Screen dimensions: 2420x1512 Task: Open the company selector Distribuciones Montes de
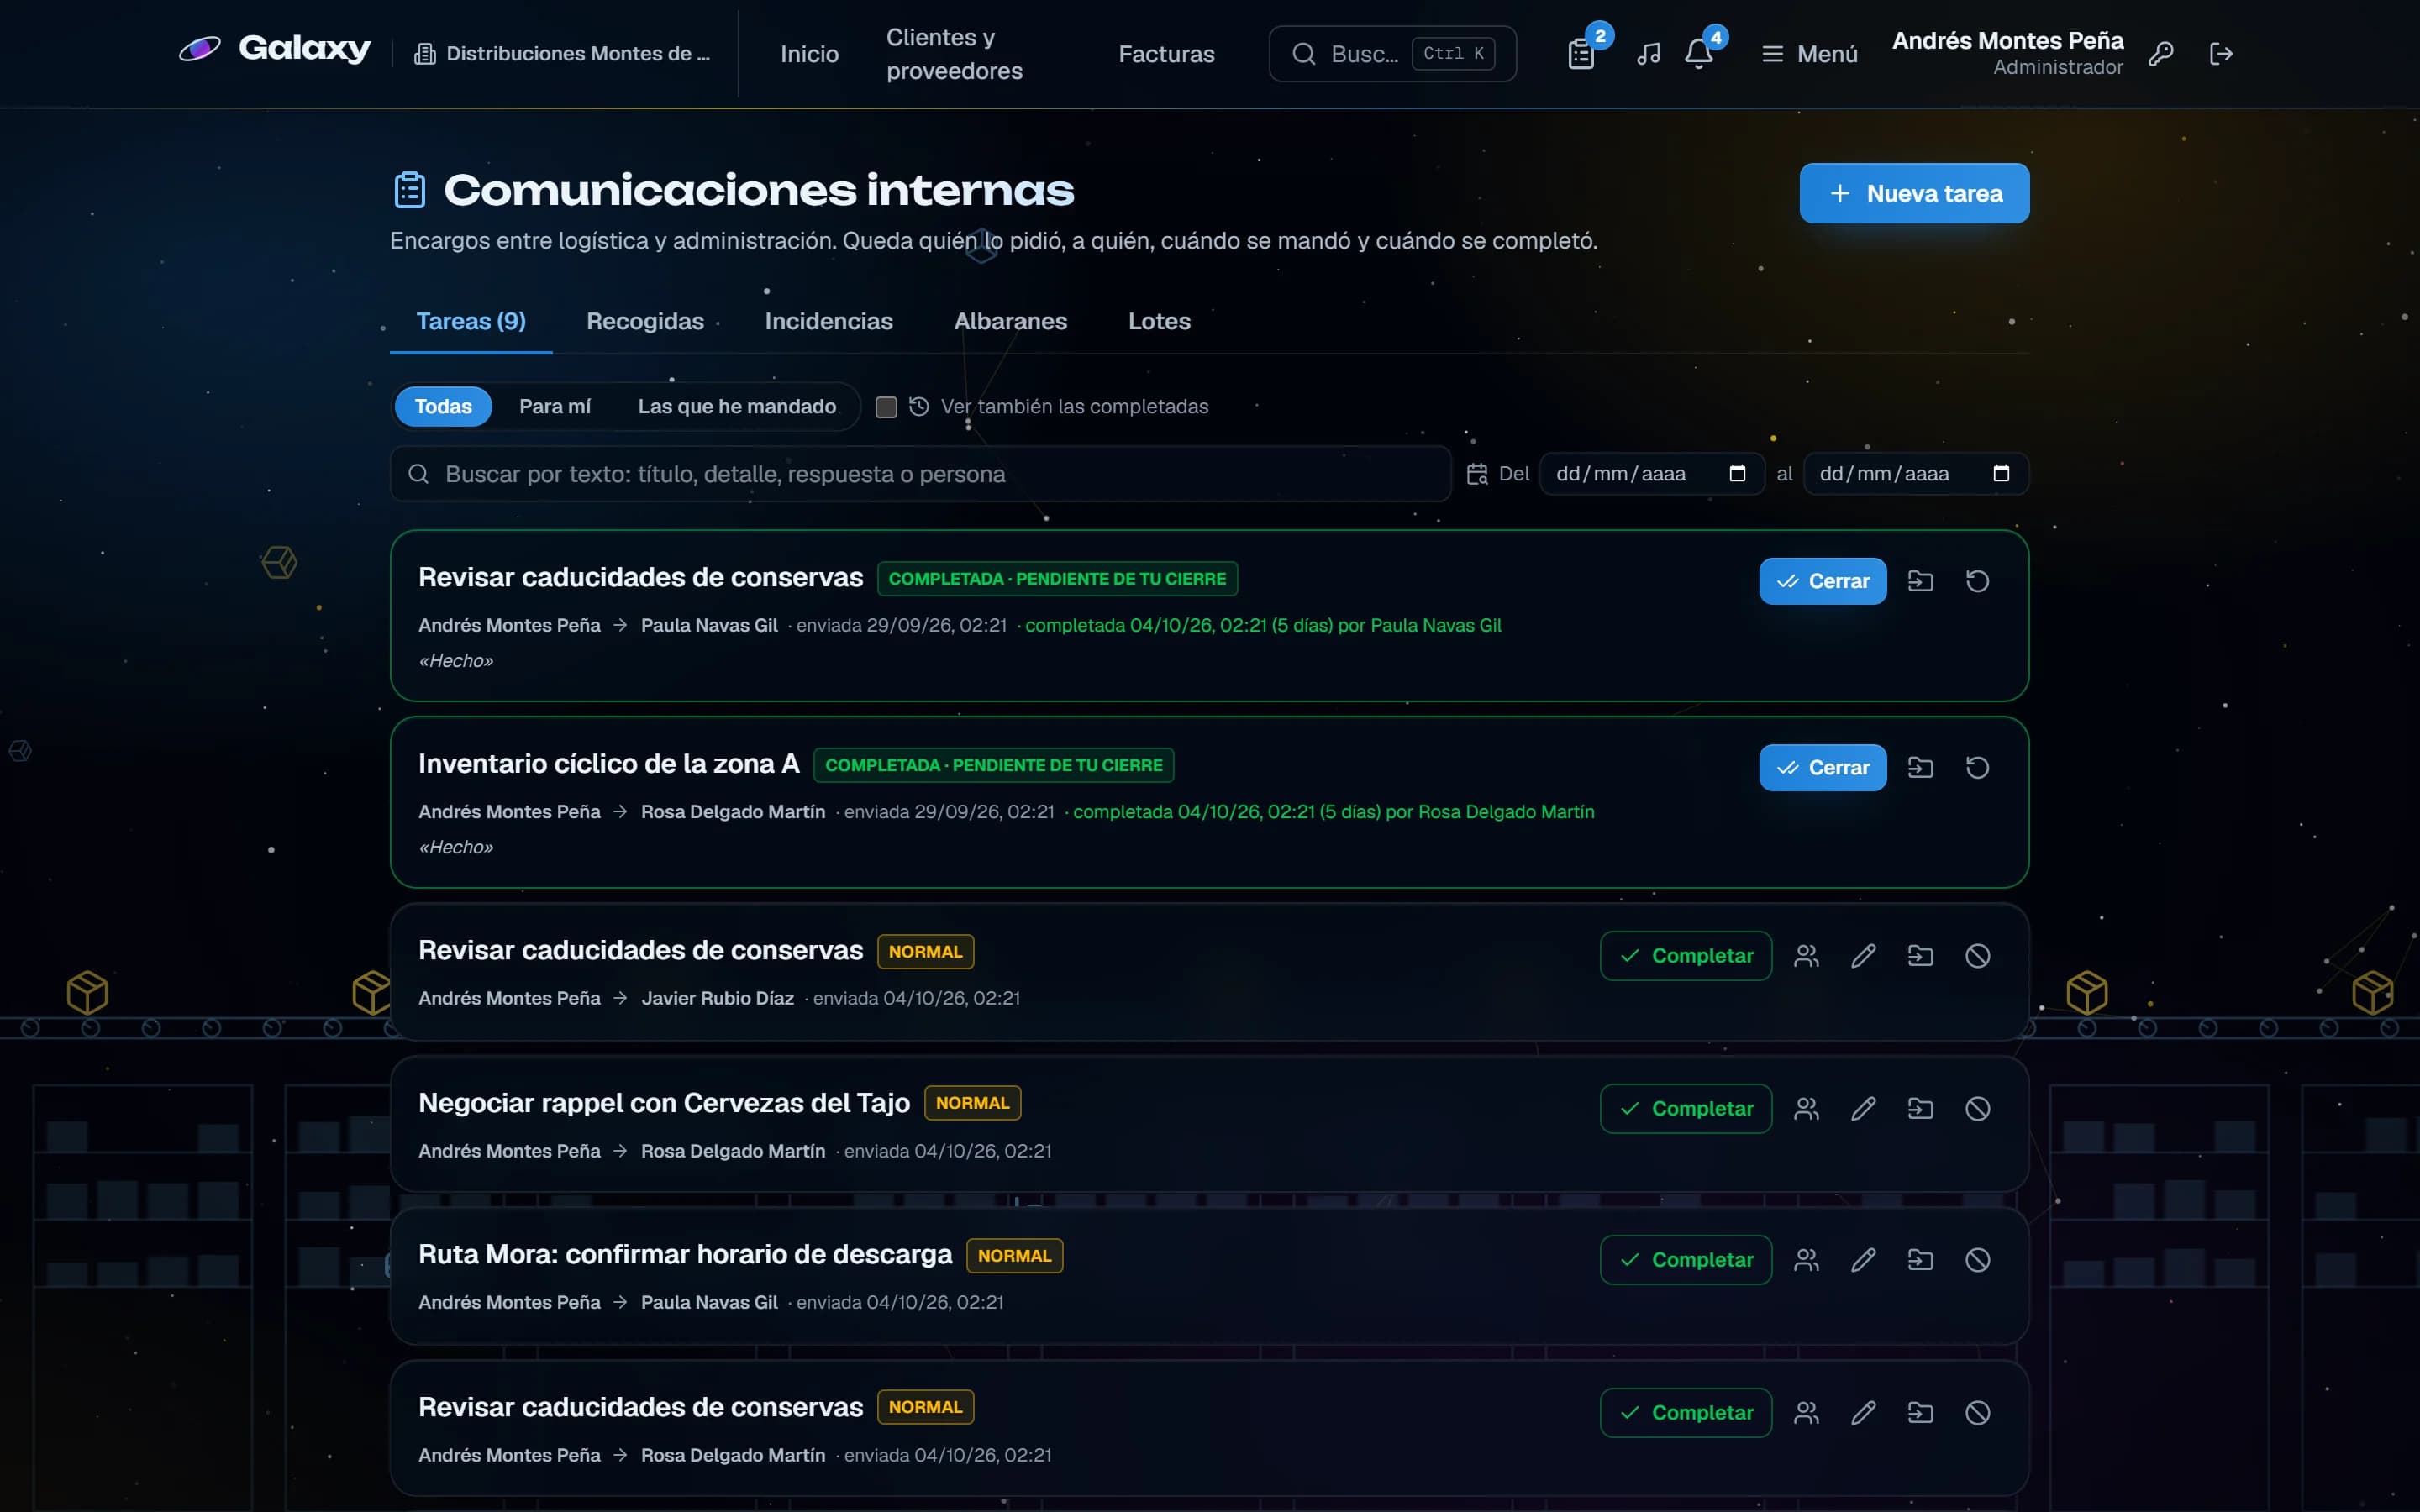(562, 54)
